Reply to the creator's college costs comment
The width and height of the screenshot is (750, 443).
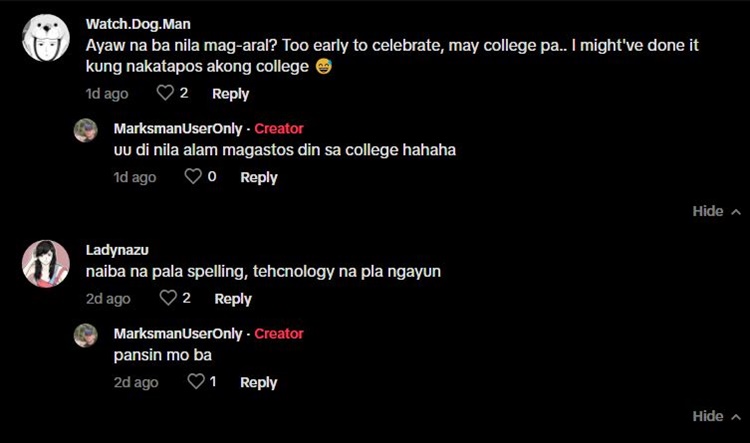pyautogui.click(x=258, y=177)
